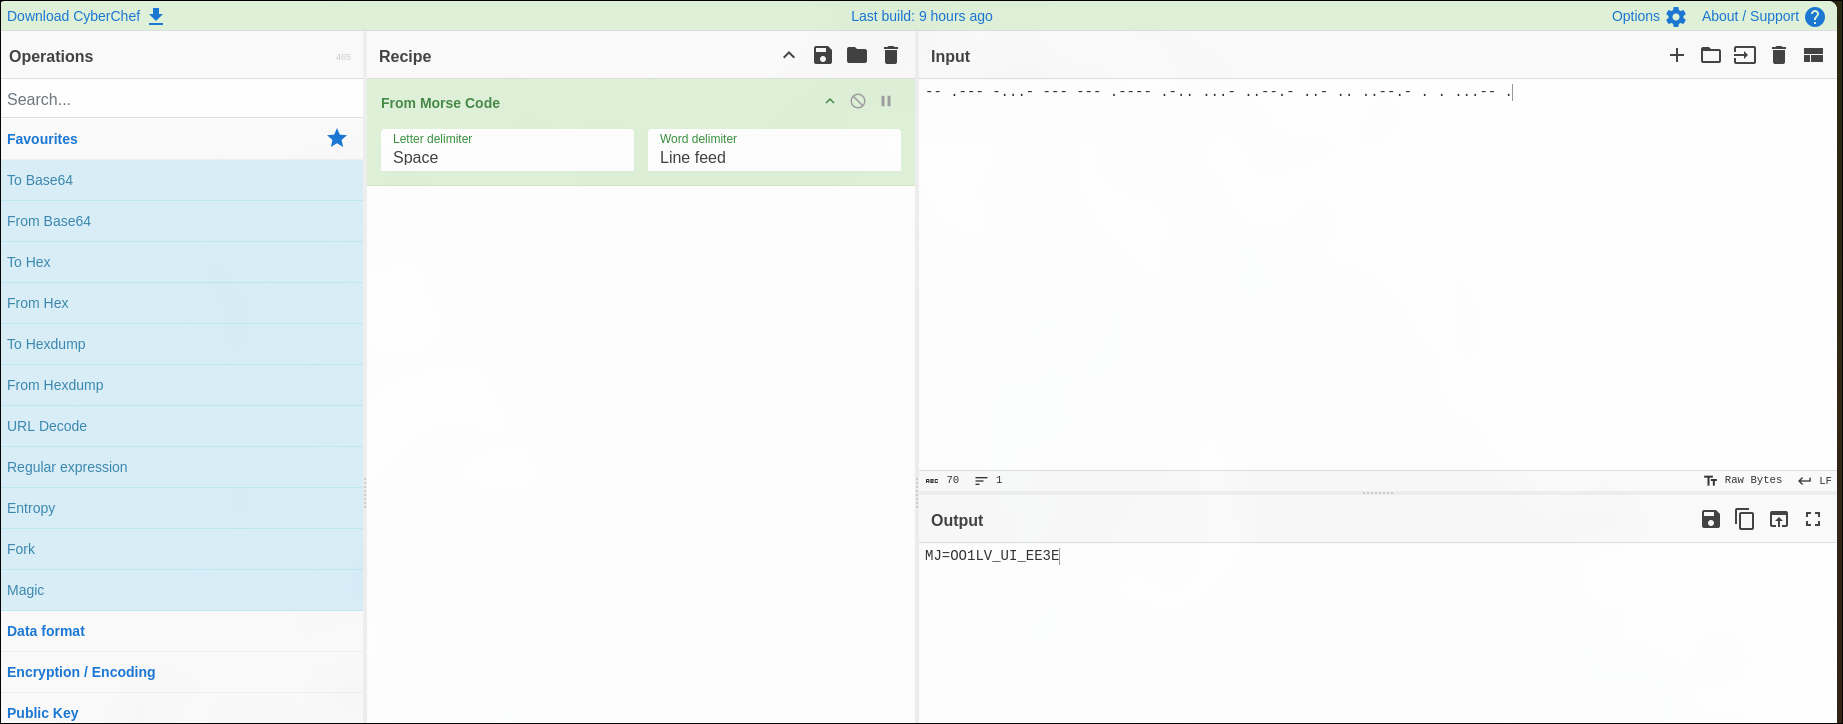This screenshot has height=724, width=1843.
Task: Click the operations search field
Action: pos(182,99)
